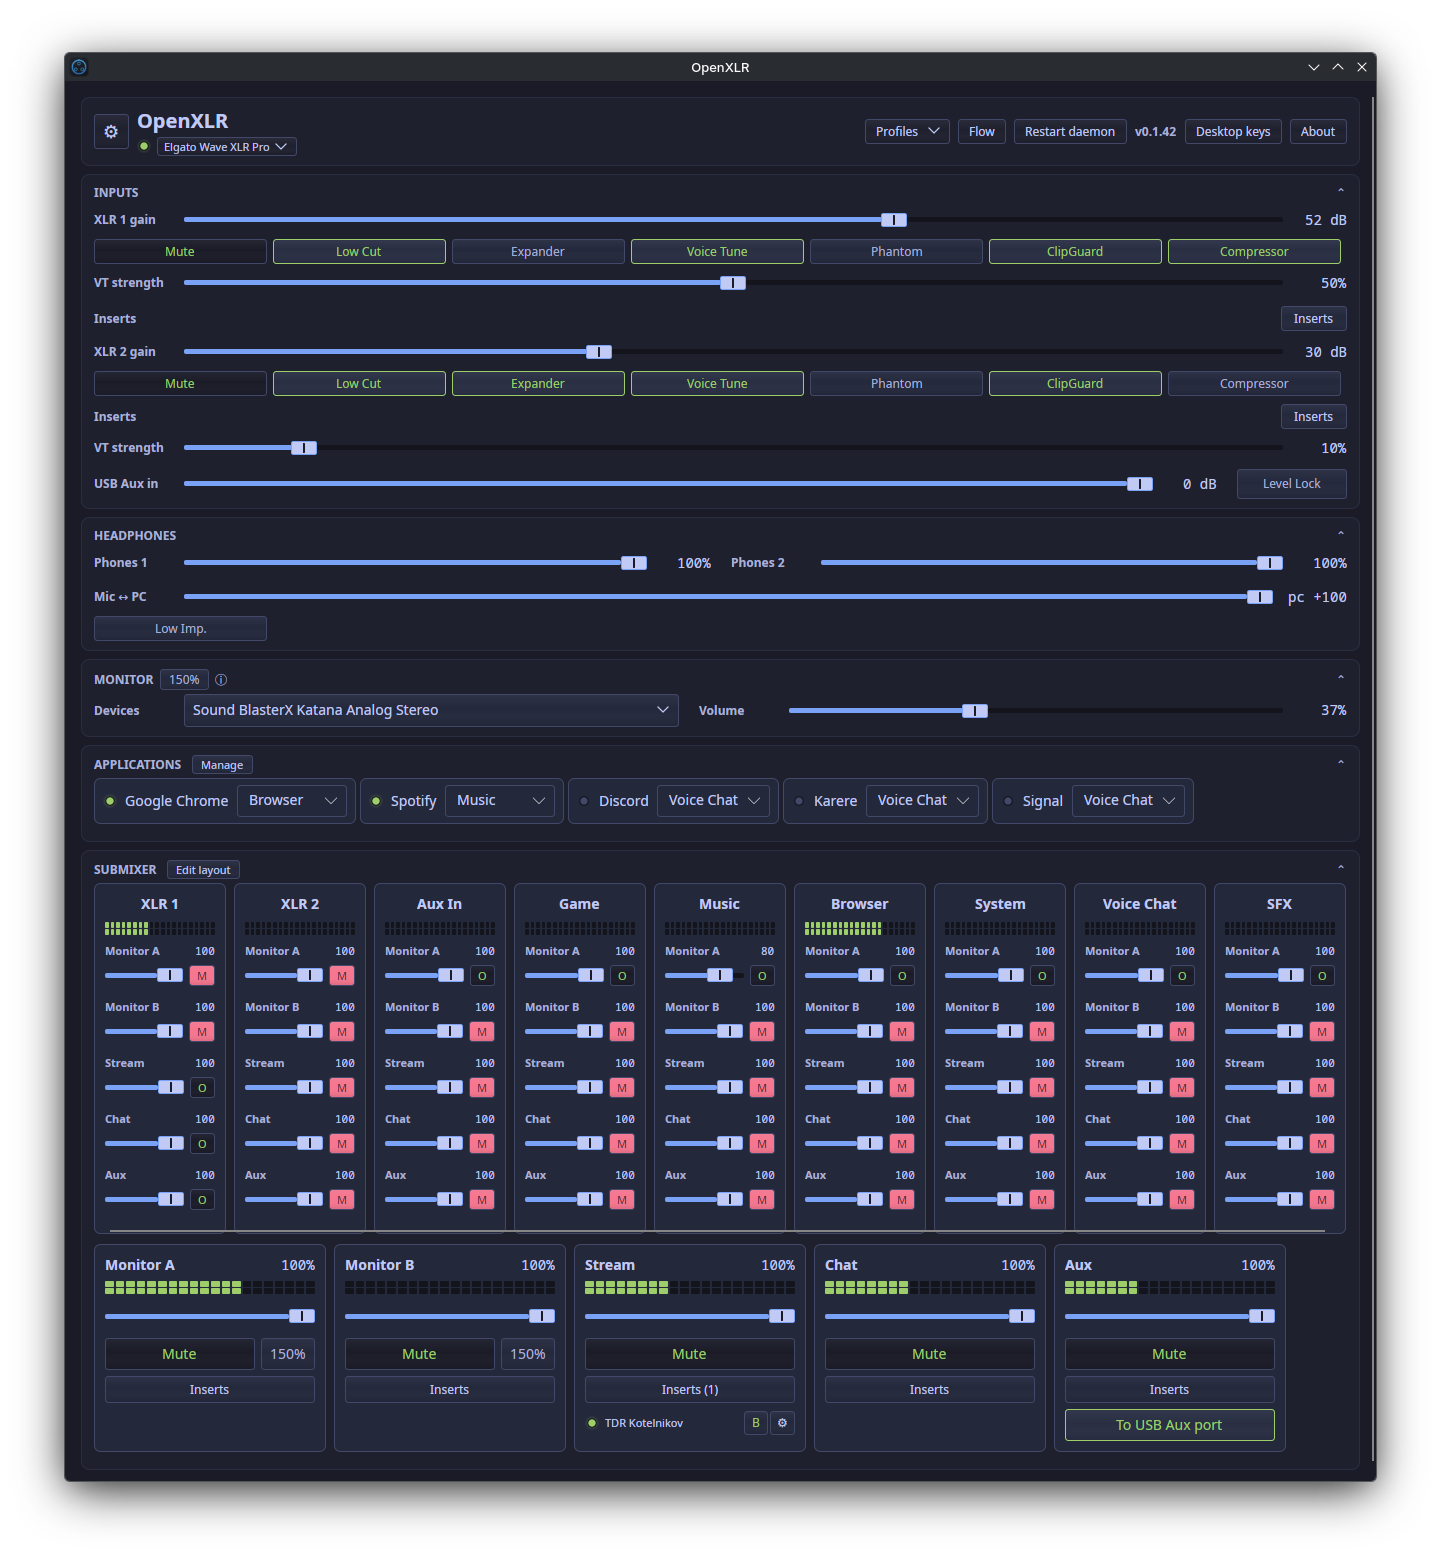Open TDR Kotelnikov plugin settings gear
1441x1558 pixels.
point(783,1423)
